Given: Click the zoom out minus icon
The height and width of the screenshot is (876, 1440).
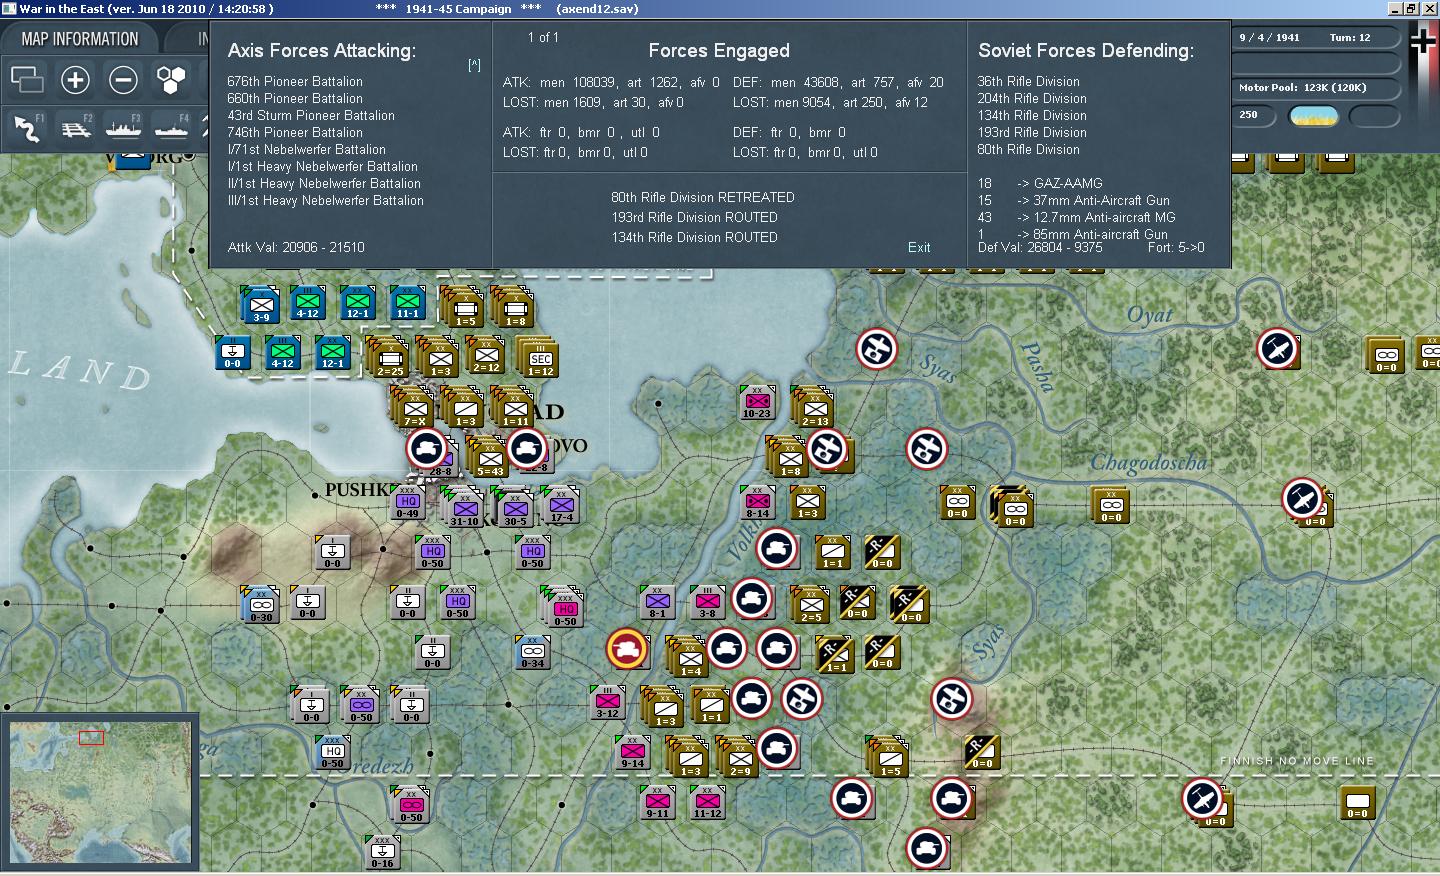Looking at the screenshot, I should coord(123,79).
